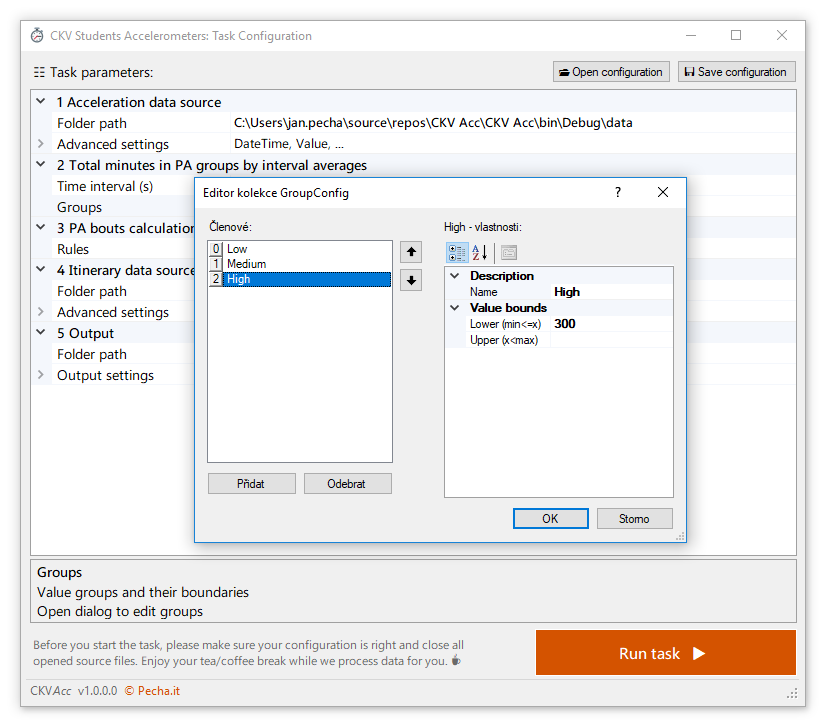Close the GroupConfig collection editor dialog

coord(663,192)
